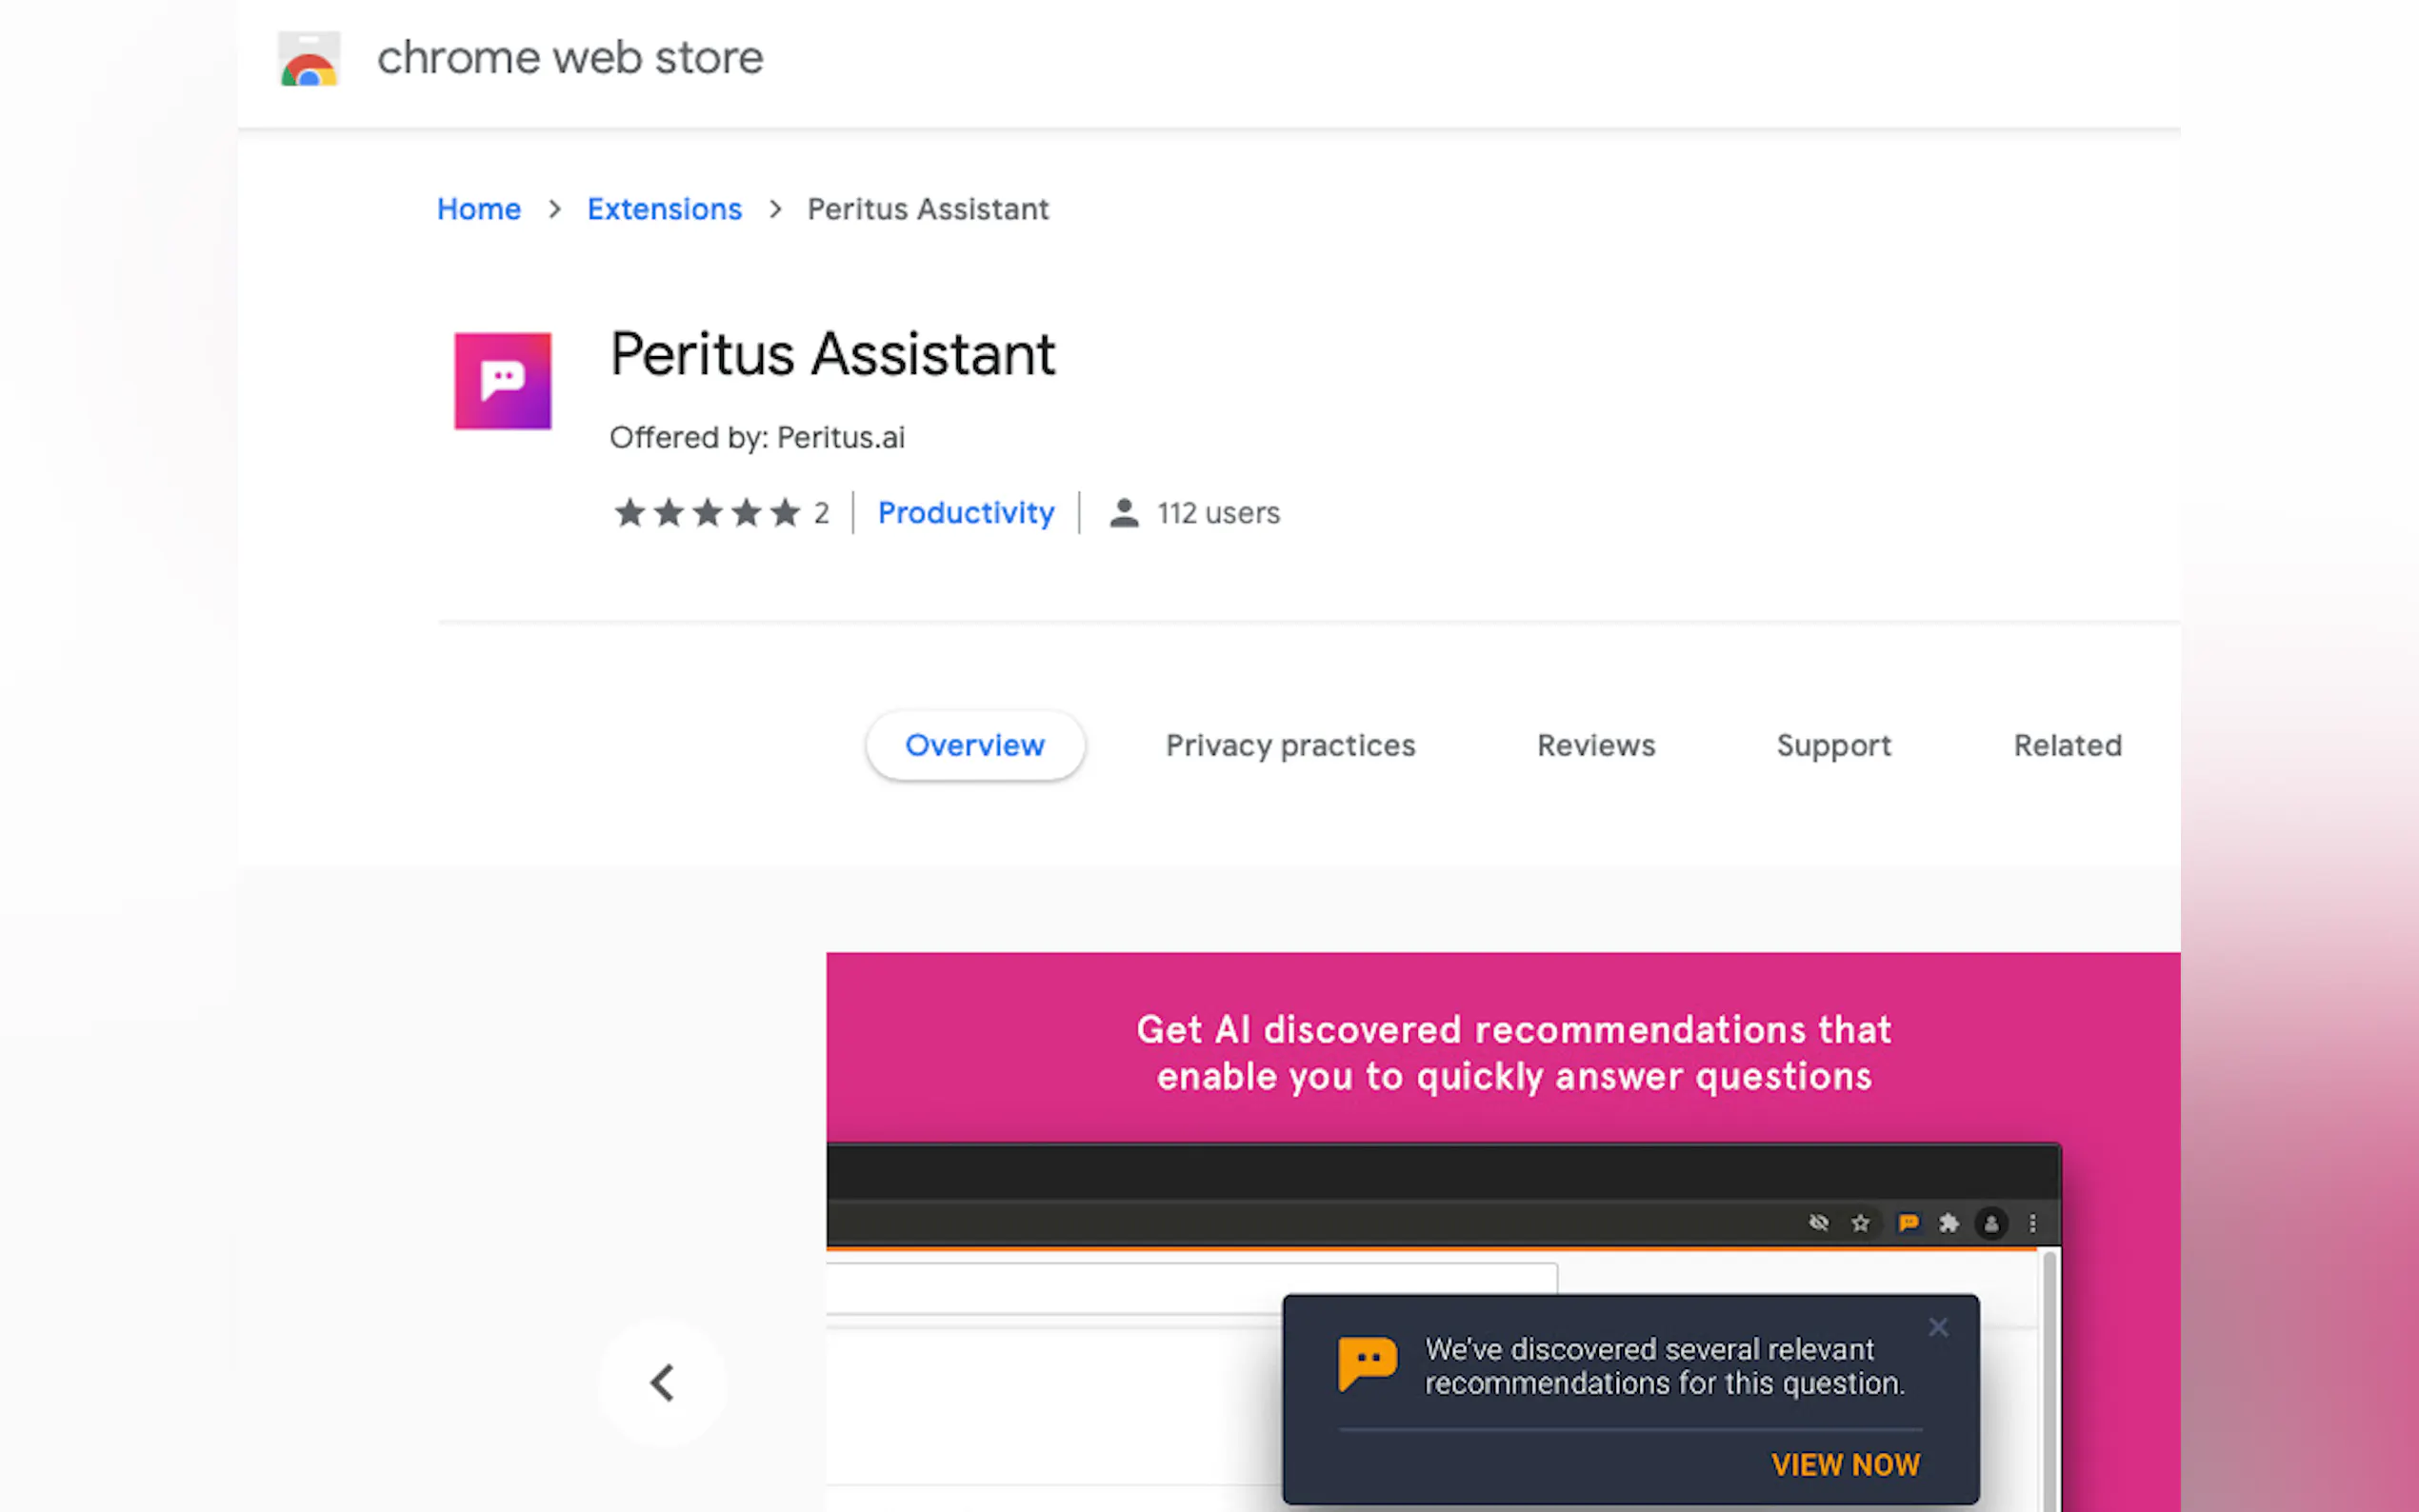Open the Reviews tab
Viewport: 2419px width, 1512px height.
[x=1595, y=746]
